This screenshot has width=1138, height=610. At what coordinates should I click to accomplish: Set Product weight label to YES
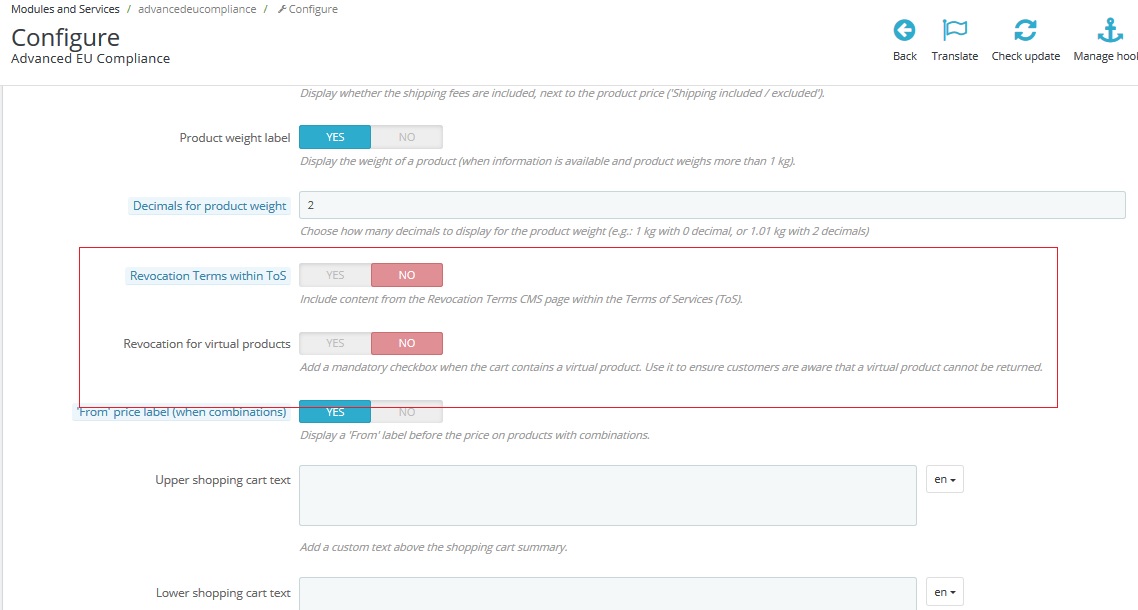[335, 137]
